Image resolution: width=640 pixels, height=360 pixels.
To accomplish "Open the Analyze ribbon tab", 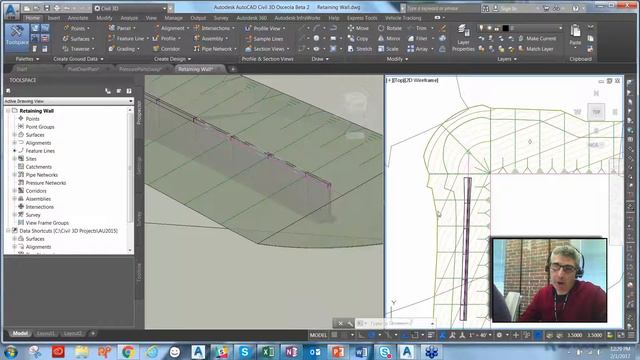I will pyautogui.click(x=129, y=18).
